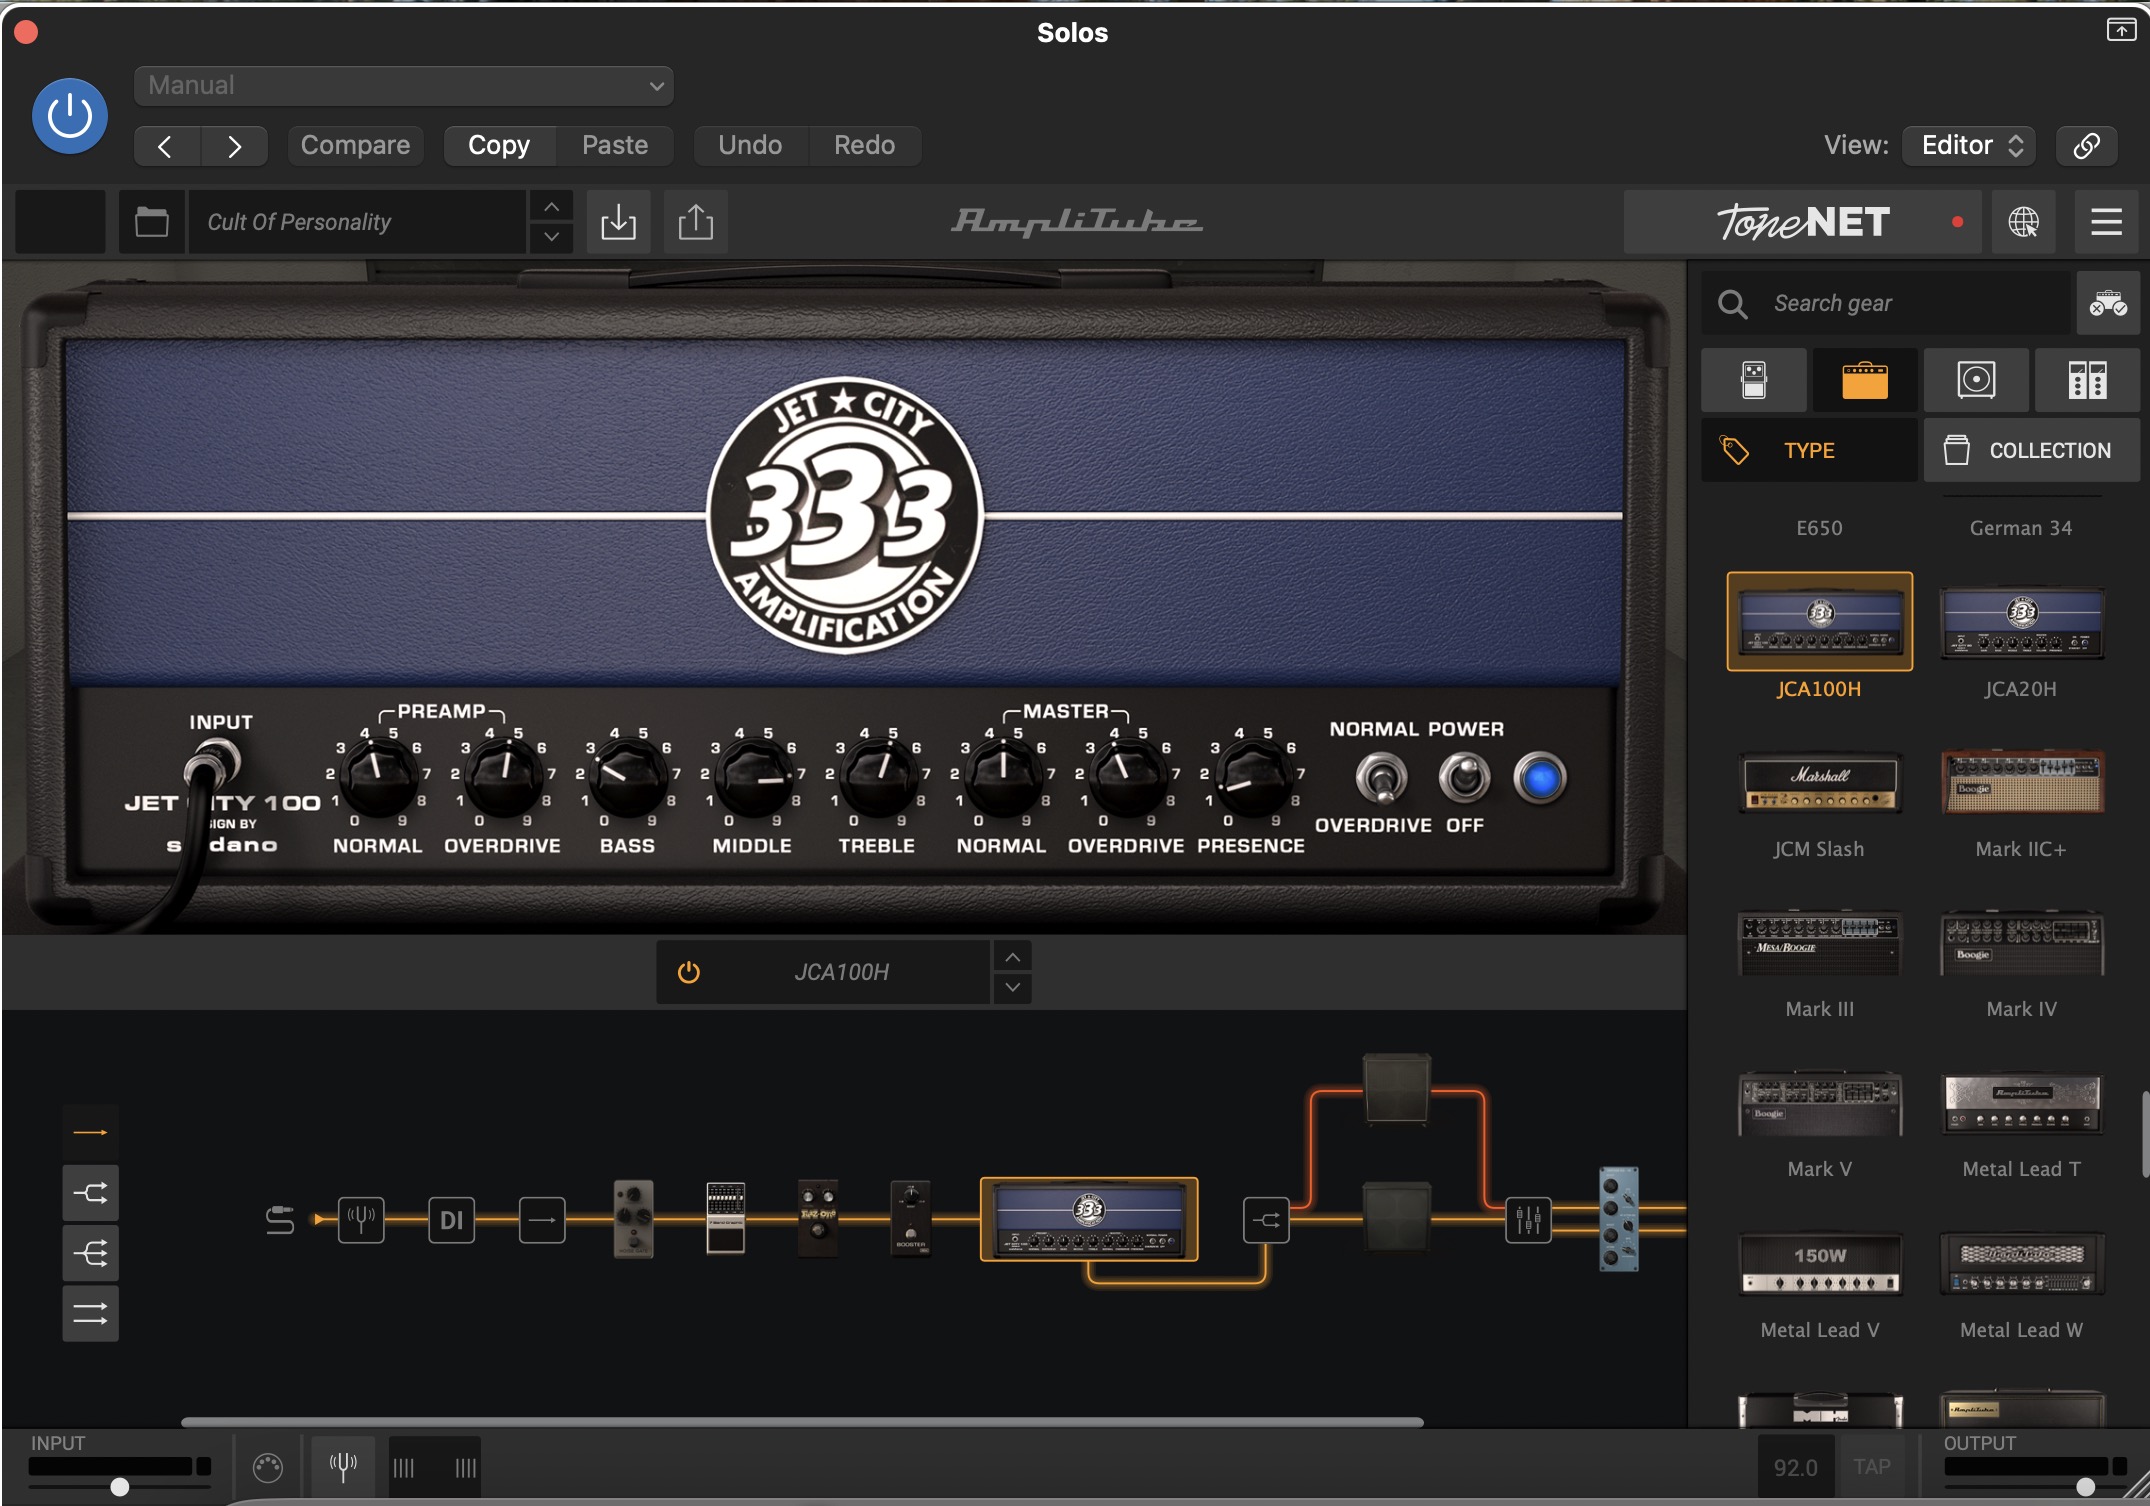The image size is (2150, 1506).
Task: Select the two-way split routing icon
Action: tap(91, 1193)
